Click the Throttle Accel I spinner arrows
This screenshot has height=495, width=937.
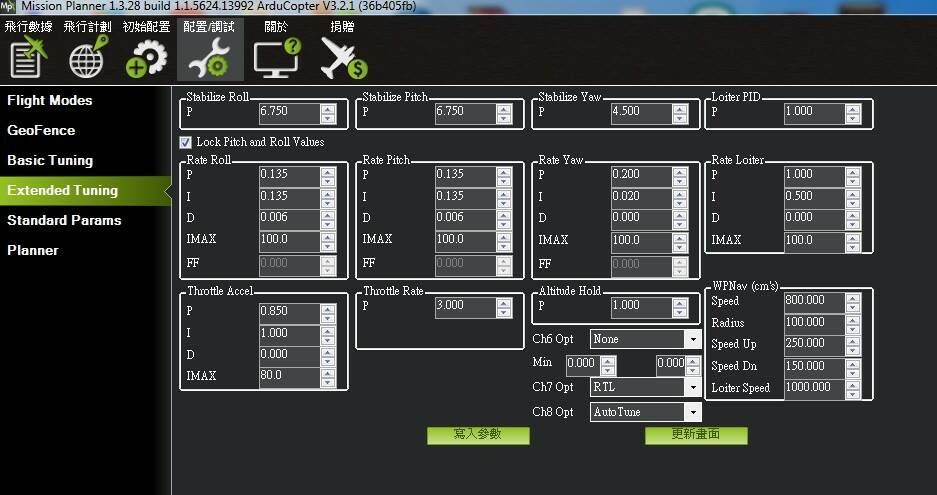(328, 335)
